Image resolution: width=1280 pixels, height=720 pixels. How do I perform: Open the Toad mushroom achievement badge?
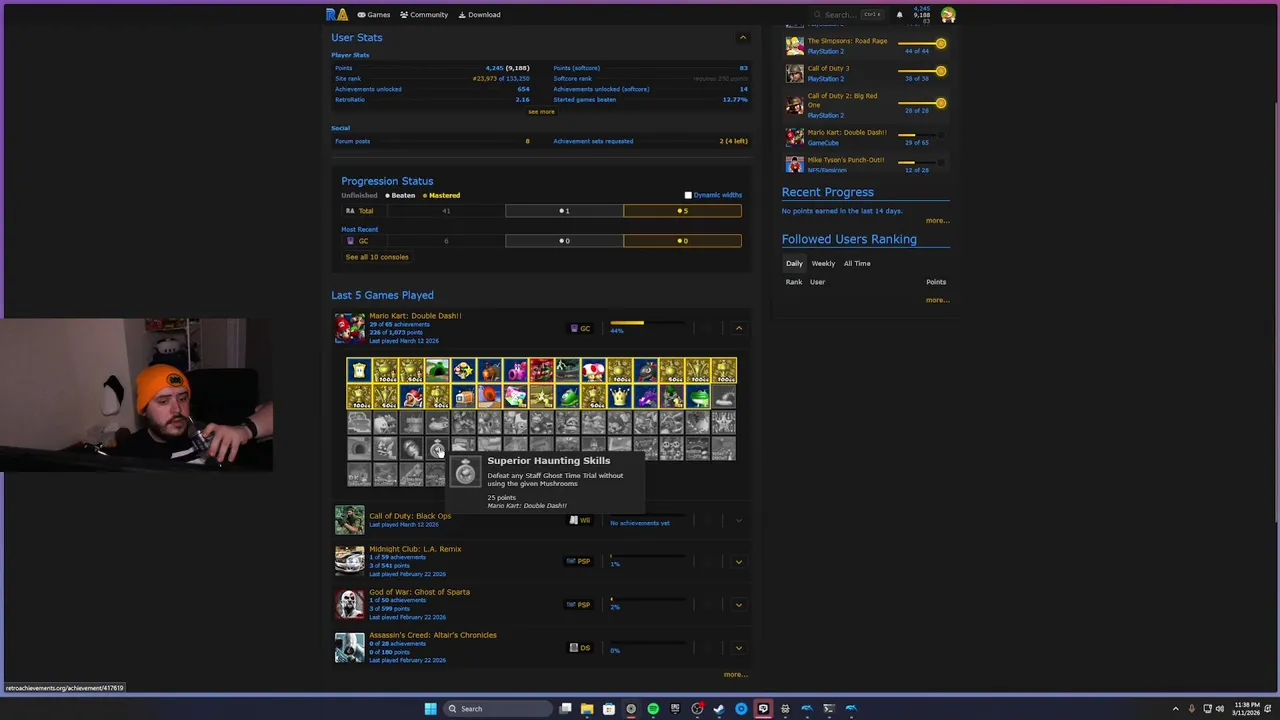coord(593,371)
